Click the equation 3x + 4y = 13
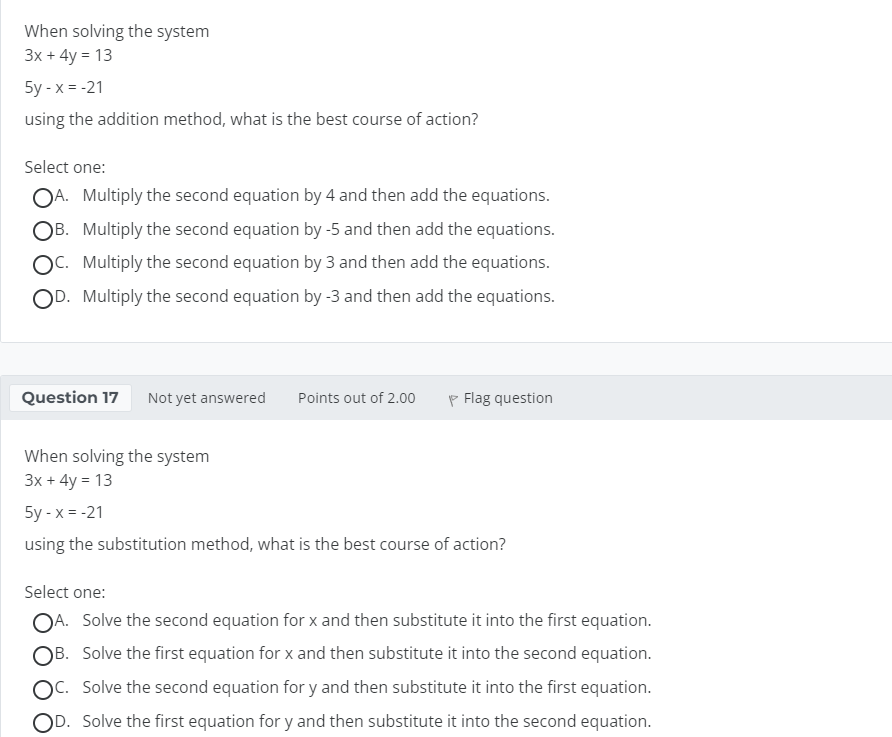The height and width of the screenshot is (737, 892). click(68, 56)
